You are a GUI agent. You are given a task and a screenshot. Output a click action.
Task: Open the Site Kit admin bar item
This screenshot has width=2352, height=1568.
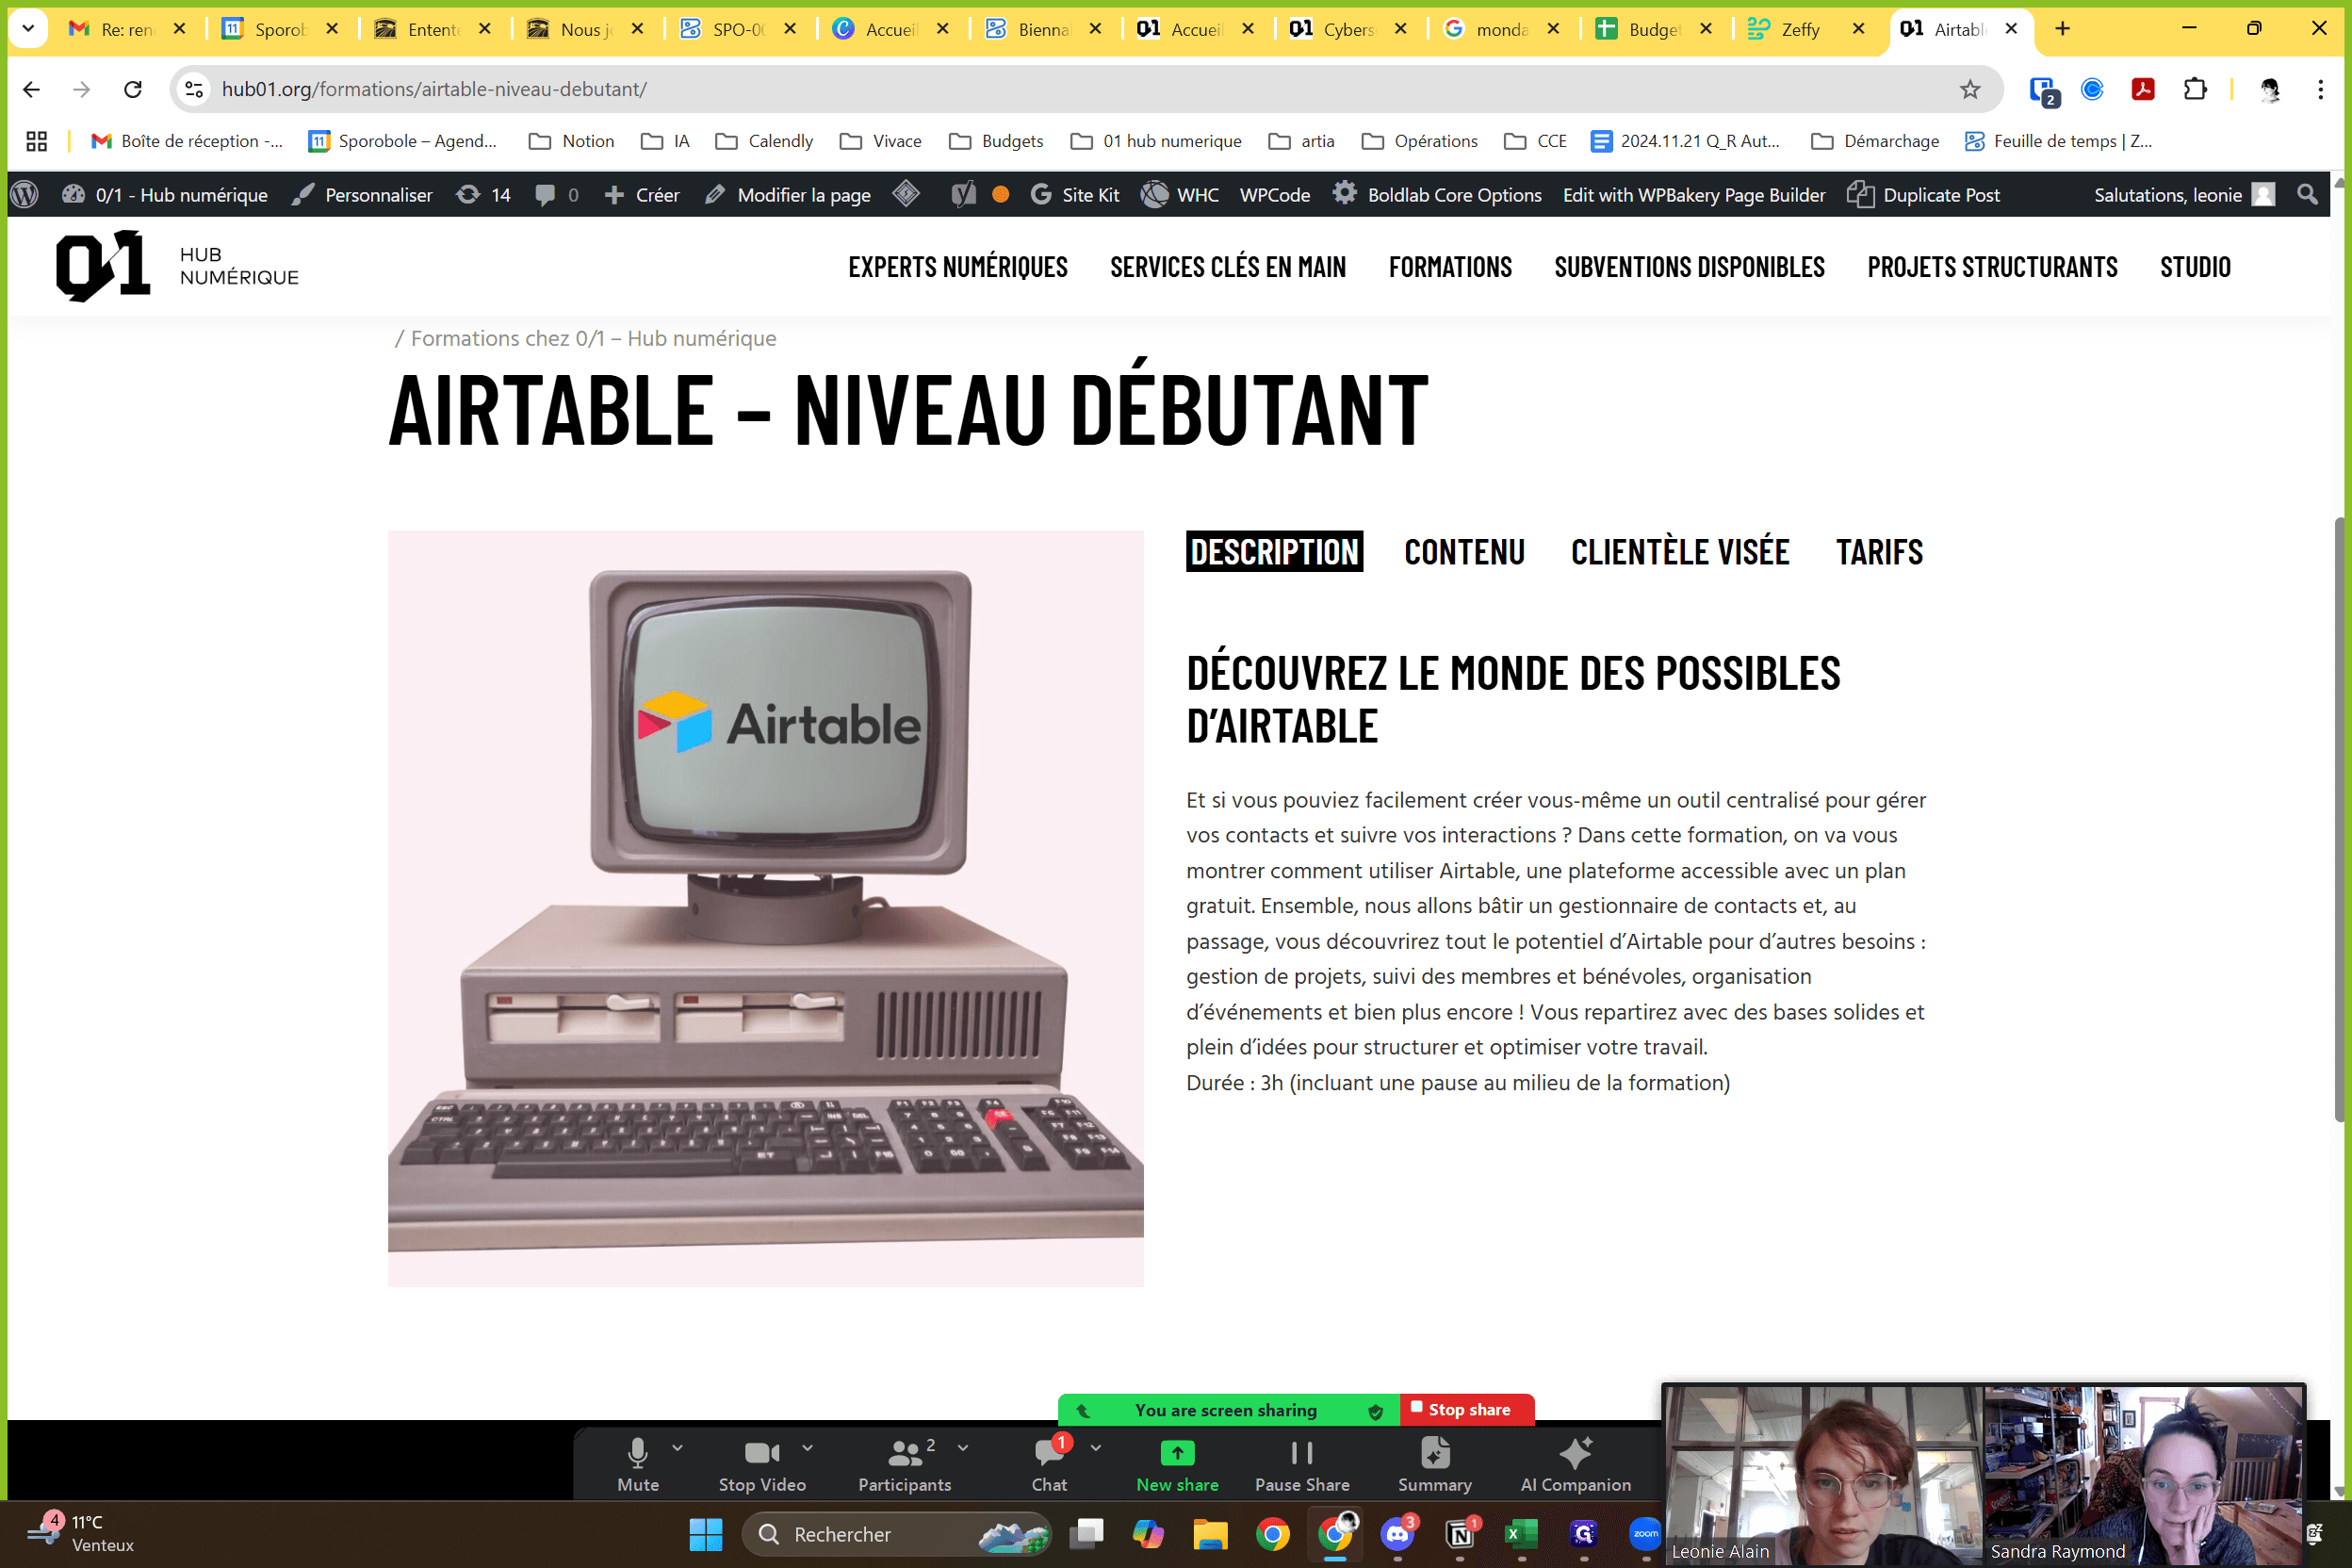(x=1075, y=195)
